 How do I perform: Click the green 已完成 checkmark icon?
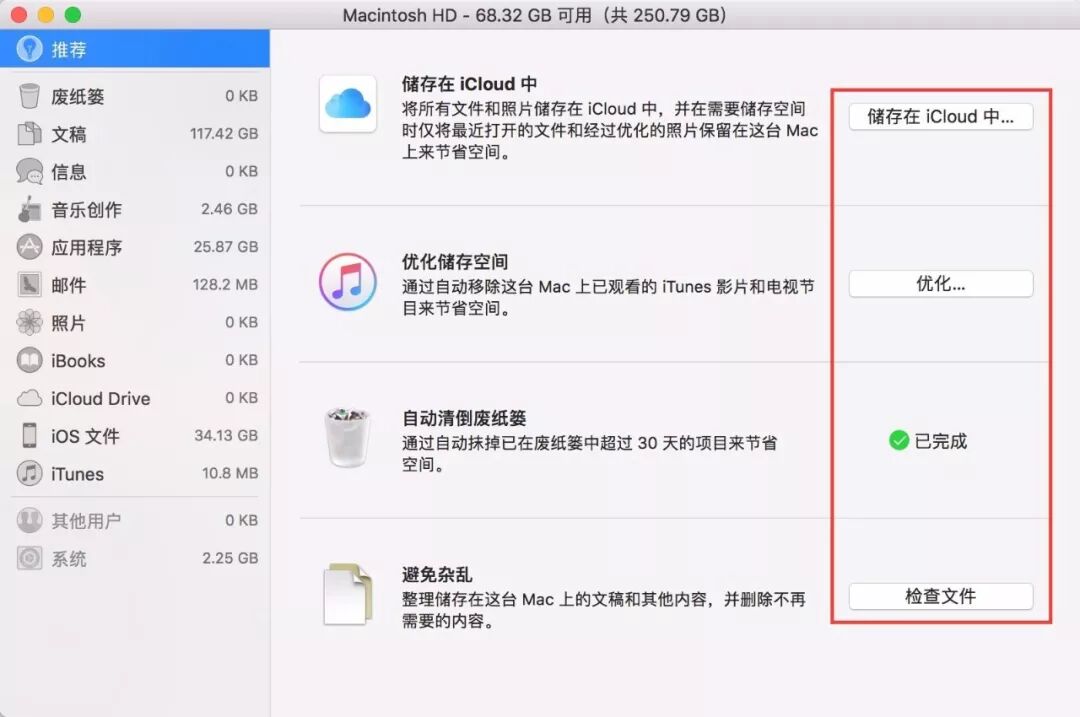(x=899, y=440)
